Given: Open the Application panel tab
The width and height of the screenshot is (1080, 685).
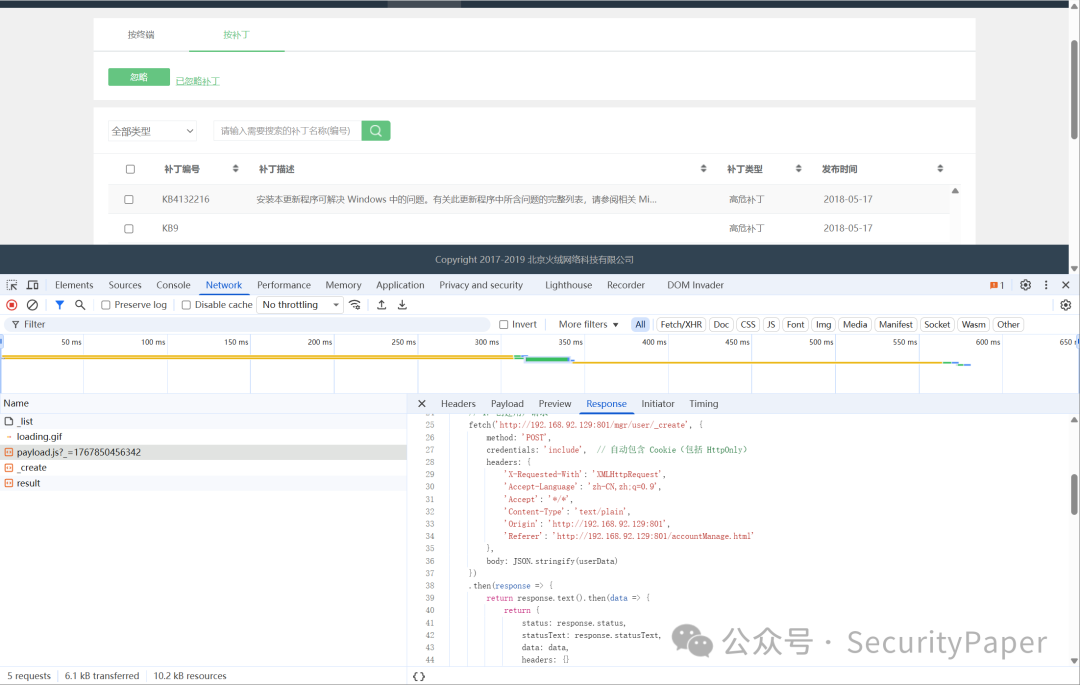Looking at the screenshot, I should click(x=400, y=285).
